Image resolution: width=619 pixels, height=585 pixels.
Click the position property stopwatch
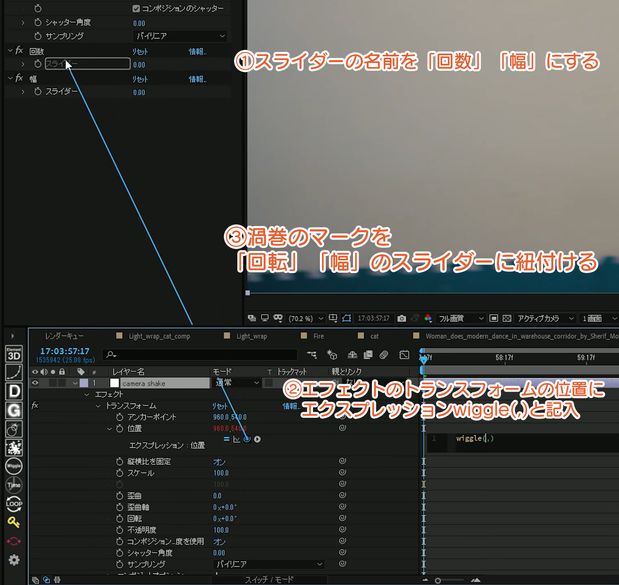[x=119, y=428]
